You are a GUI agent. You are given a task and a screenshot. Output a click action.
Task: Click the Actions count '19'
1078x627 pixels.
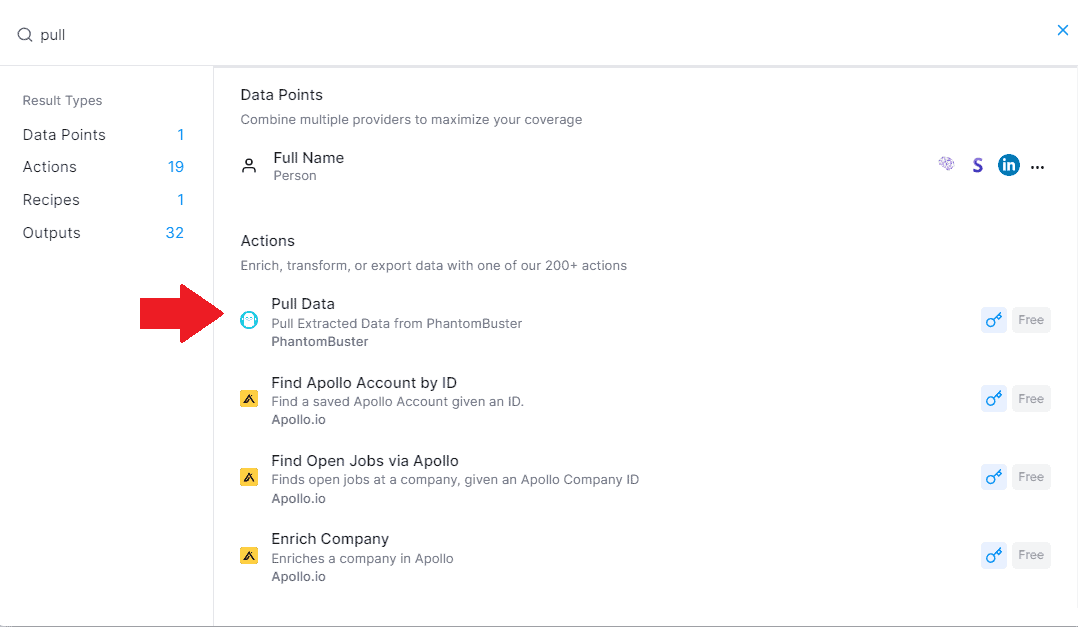tap(175, 167)
